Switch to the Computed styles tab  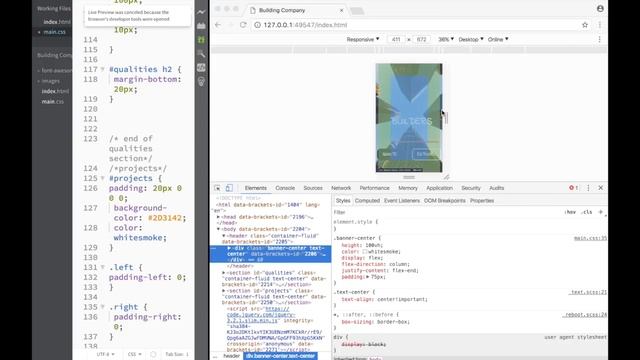click(367, 201)
